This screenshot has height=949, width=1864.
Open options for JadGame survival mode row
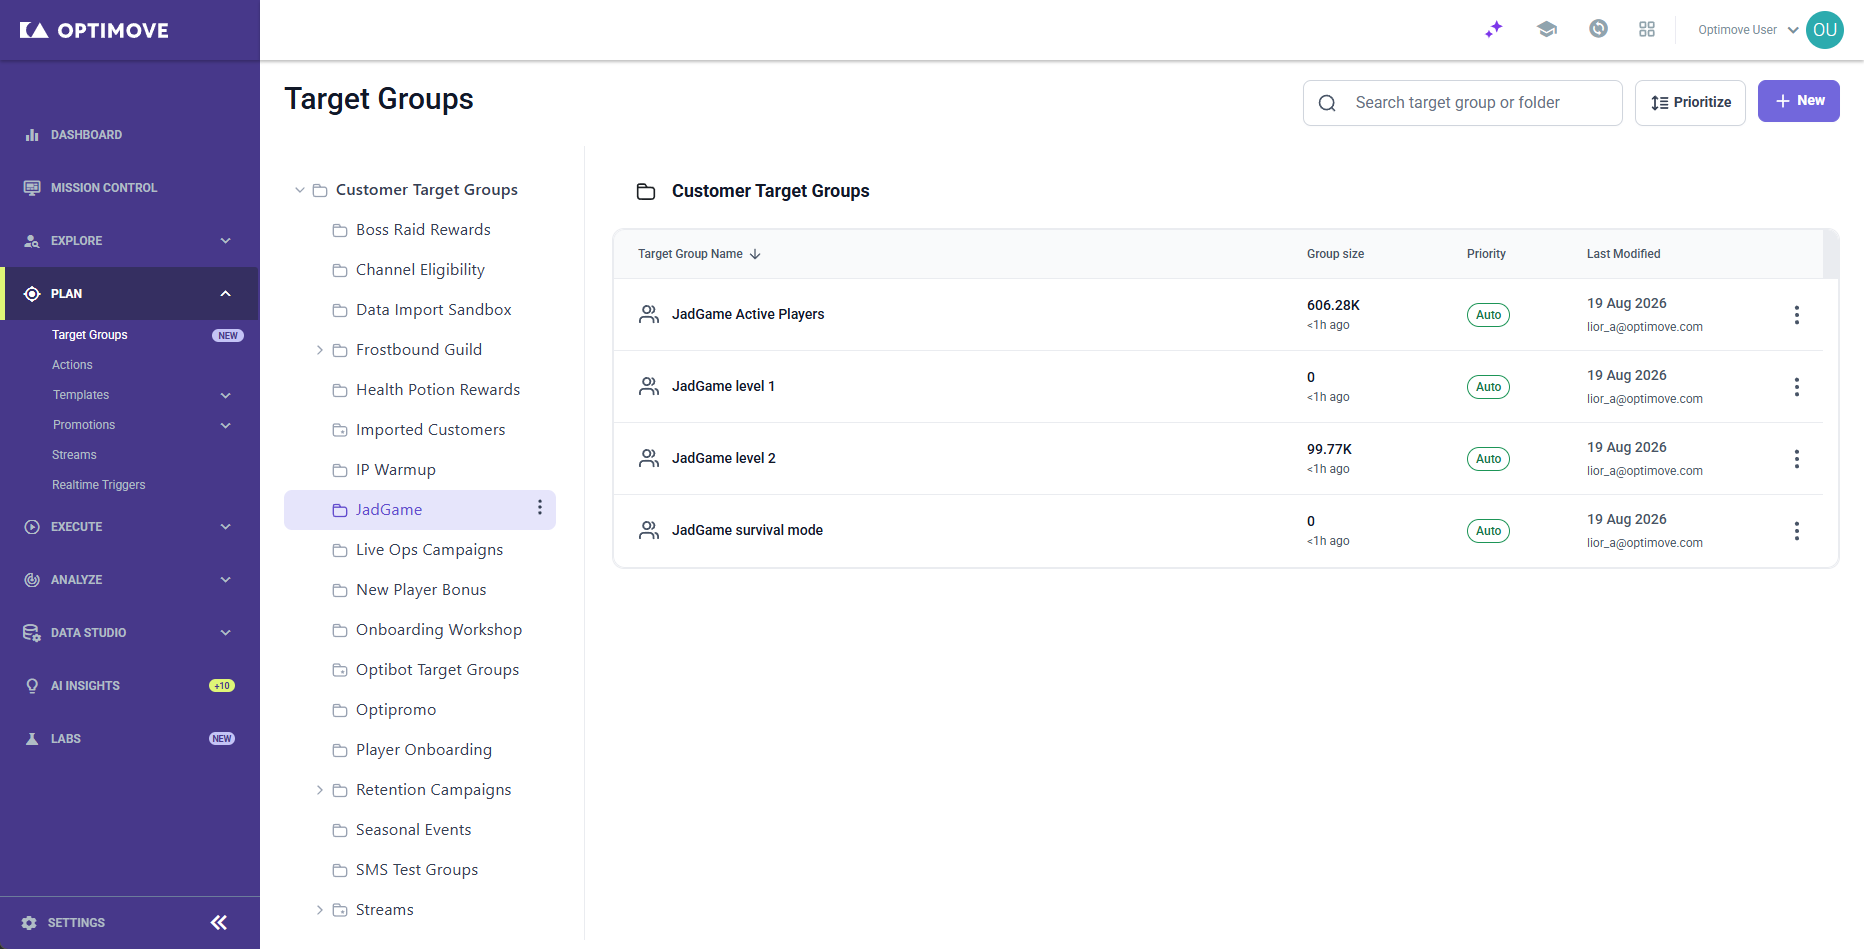1797,531
